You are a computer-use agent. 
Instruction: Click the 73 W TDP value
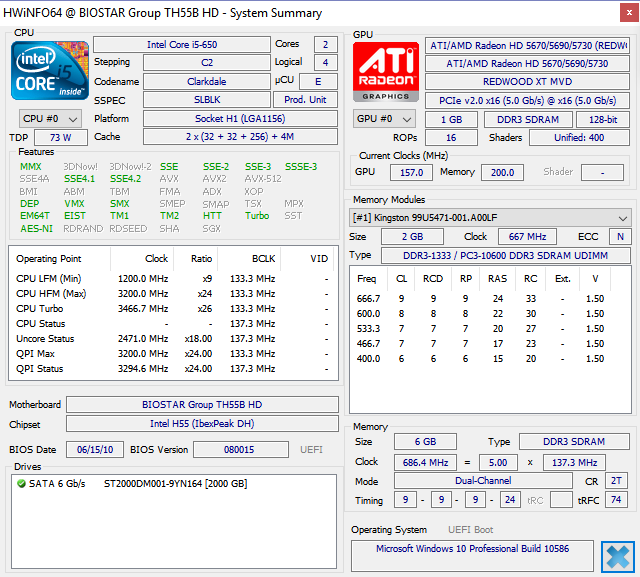(60, 138)
